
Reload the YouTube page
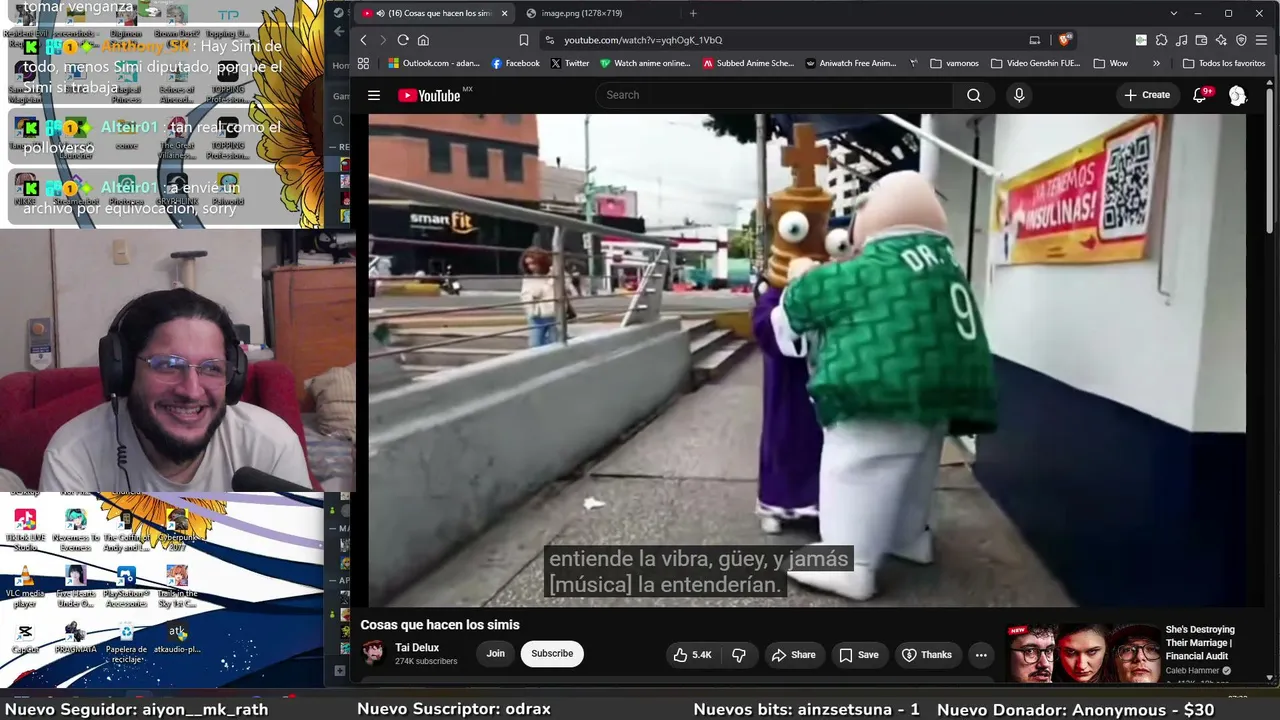click(x=403, y=40)
